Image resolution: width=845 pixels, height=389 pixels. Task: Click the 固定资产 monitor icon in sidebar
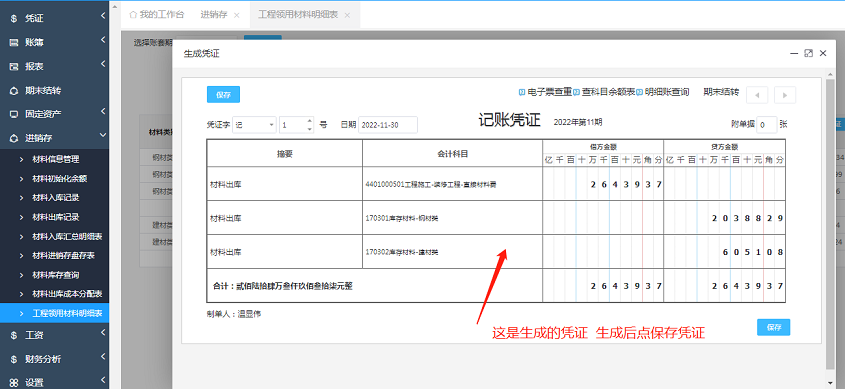[x=14, y=114]
